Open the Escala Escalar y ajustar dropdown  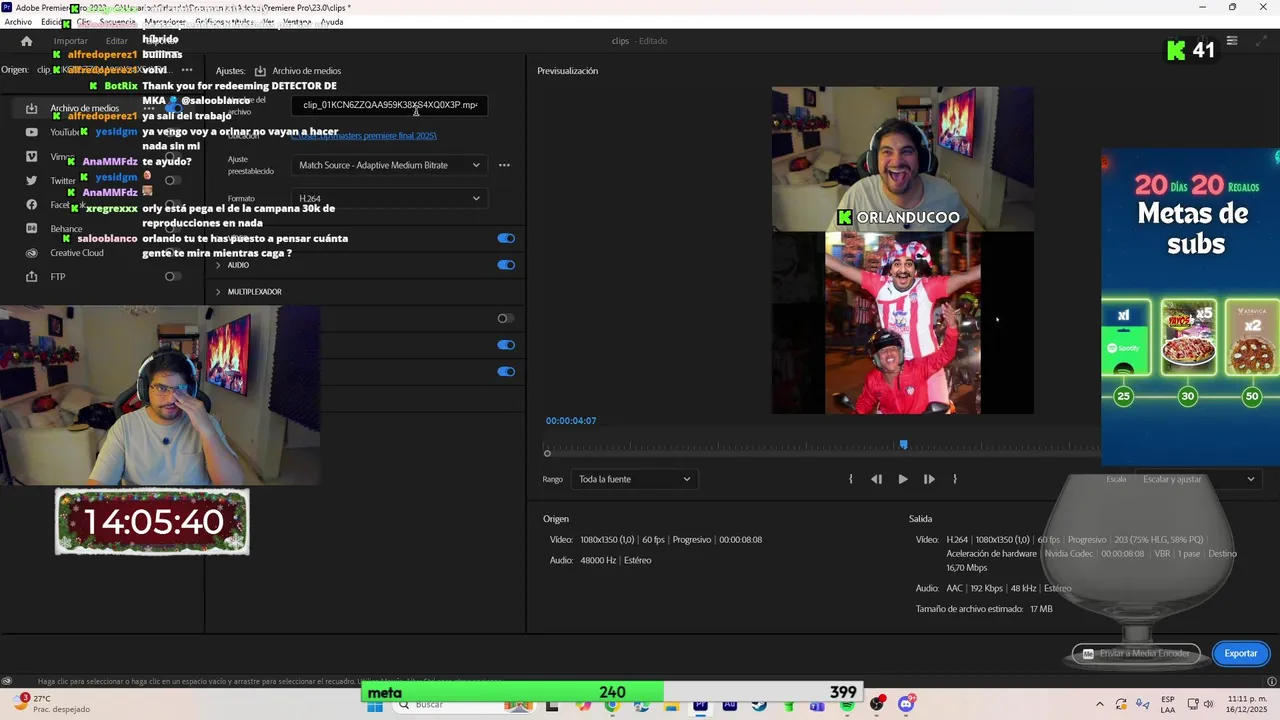pyautogui.click(x=1198, y=479)
